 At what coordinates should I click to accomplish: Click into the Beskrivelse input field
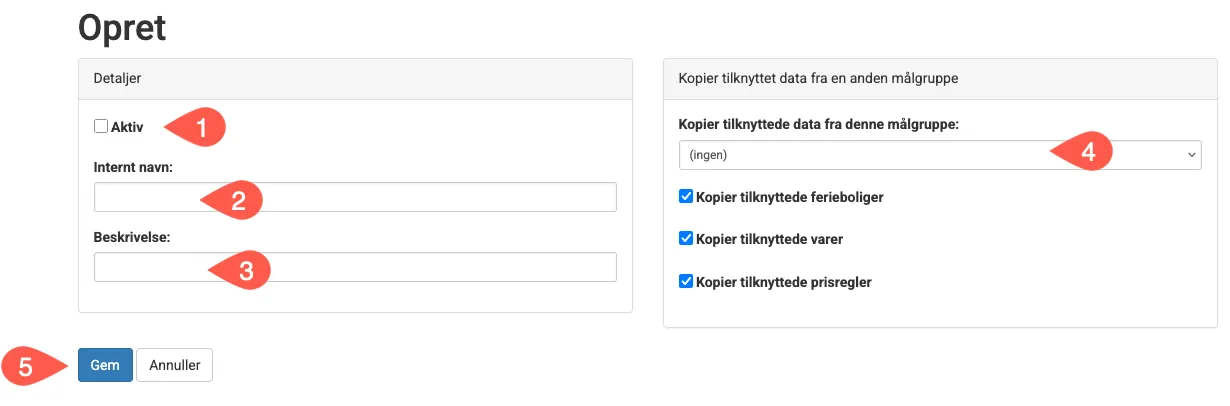355,267
